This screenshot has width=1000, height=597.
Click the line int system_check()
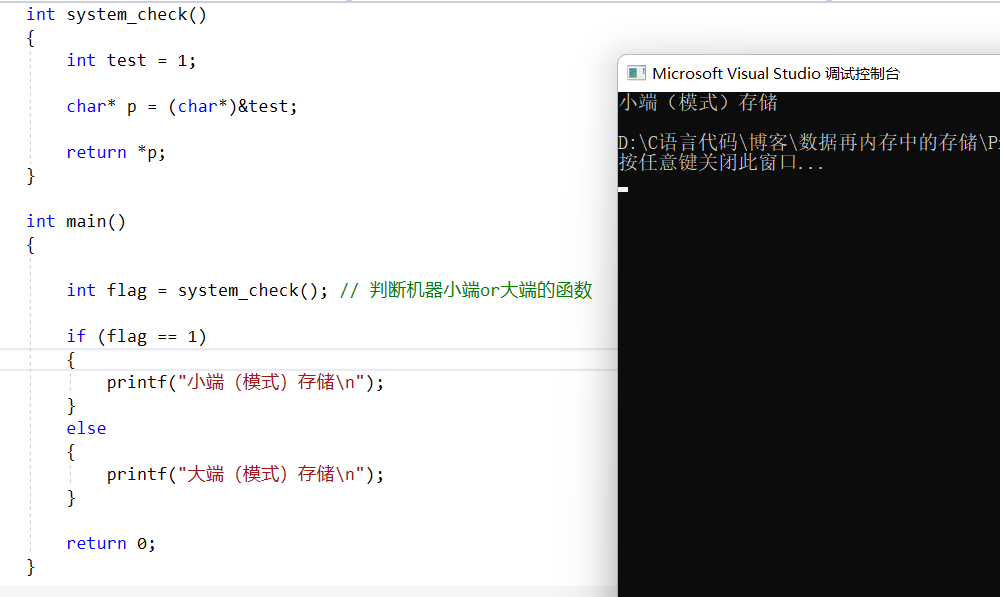[x=117, y=15]
